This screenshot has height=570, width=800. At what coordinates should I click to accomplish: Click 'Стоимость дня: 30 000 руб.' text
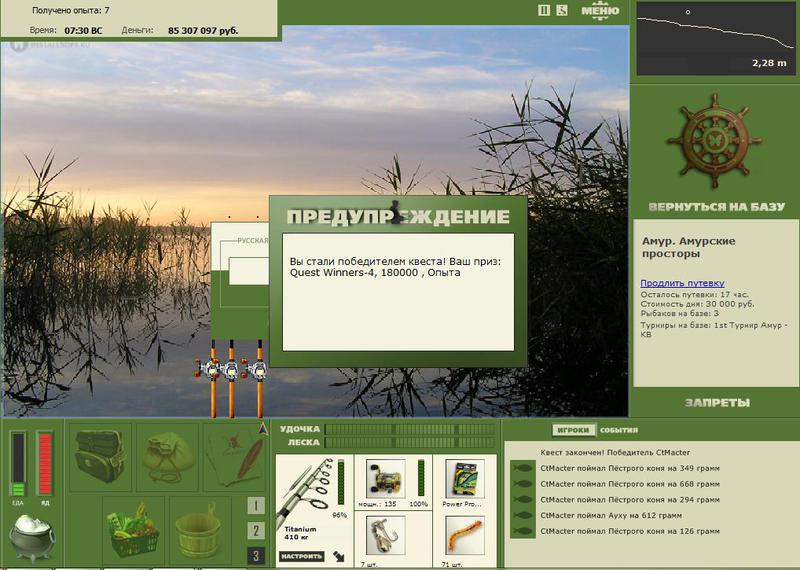(x=697, y=304)
